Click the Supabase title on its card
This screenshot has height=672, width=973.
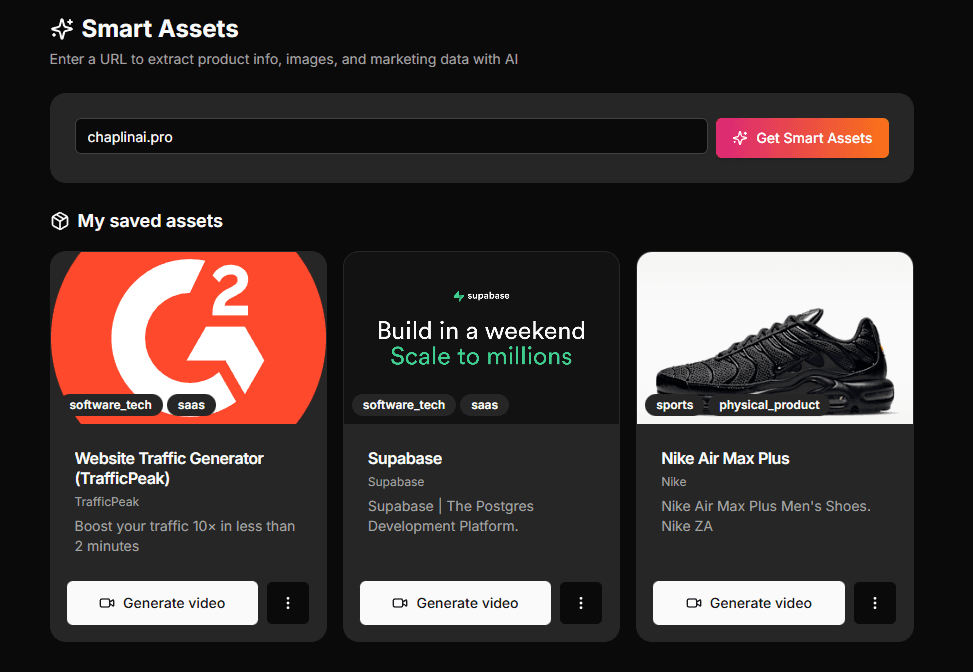pos(405,458)
